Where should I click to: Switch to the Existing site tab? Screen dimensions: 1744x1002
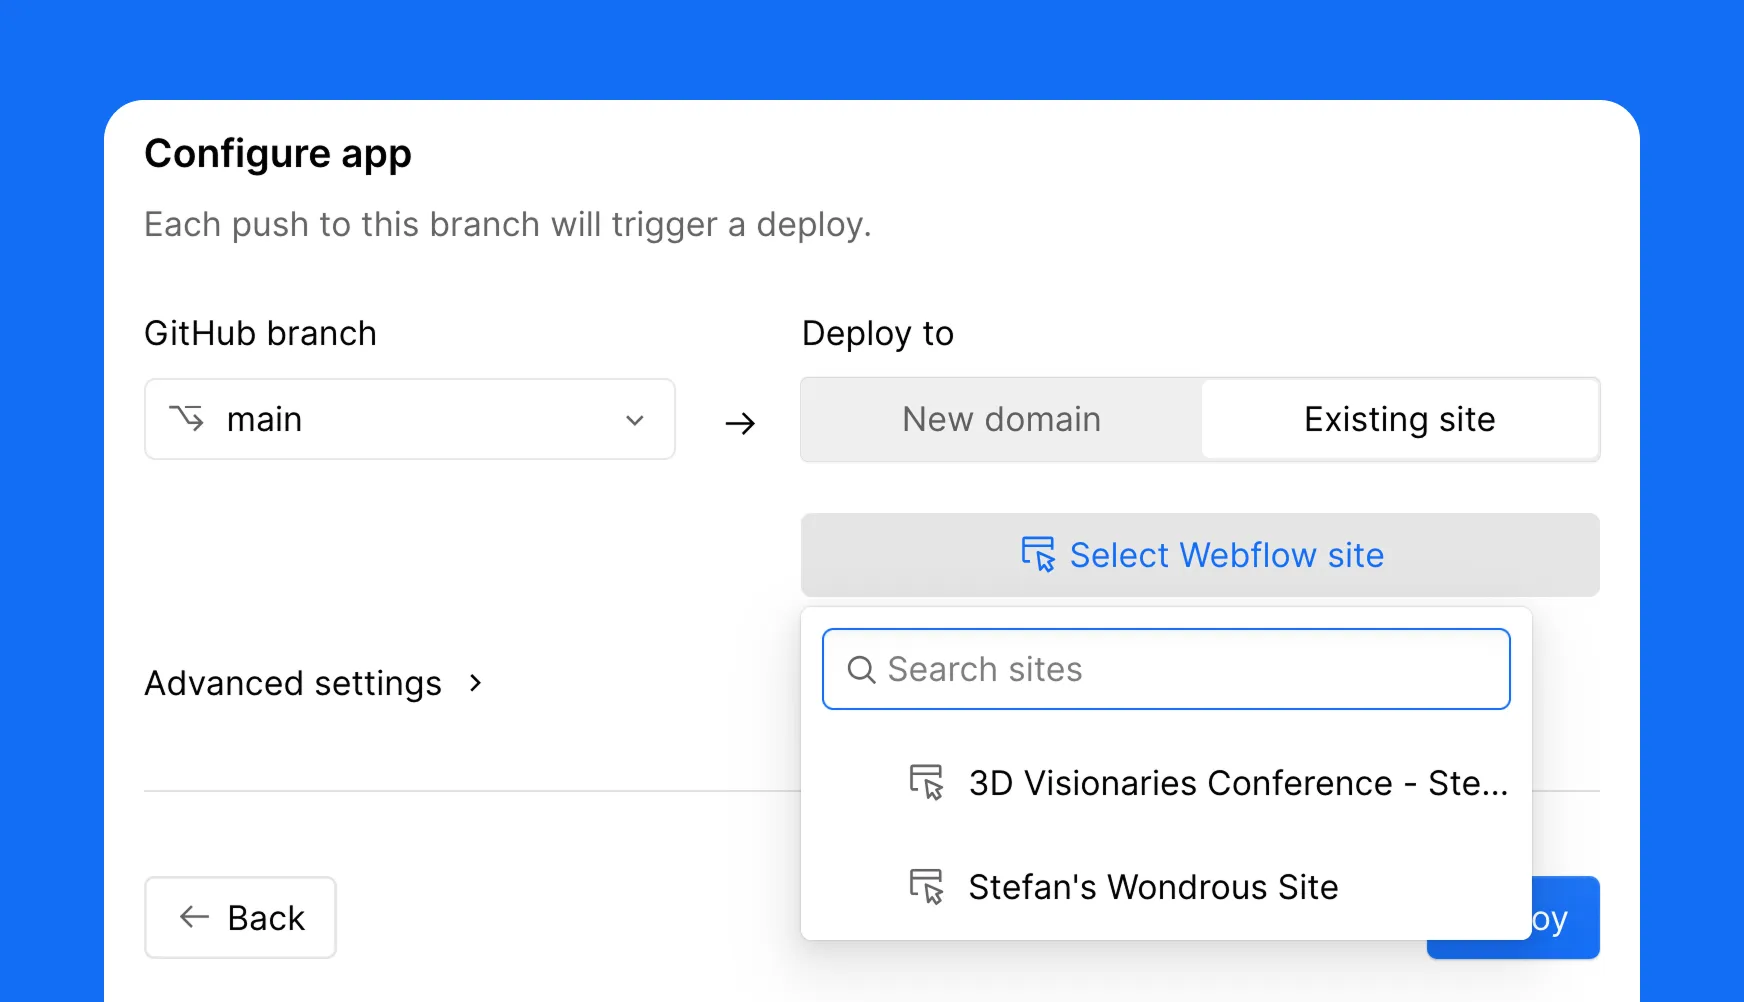1399,419
